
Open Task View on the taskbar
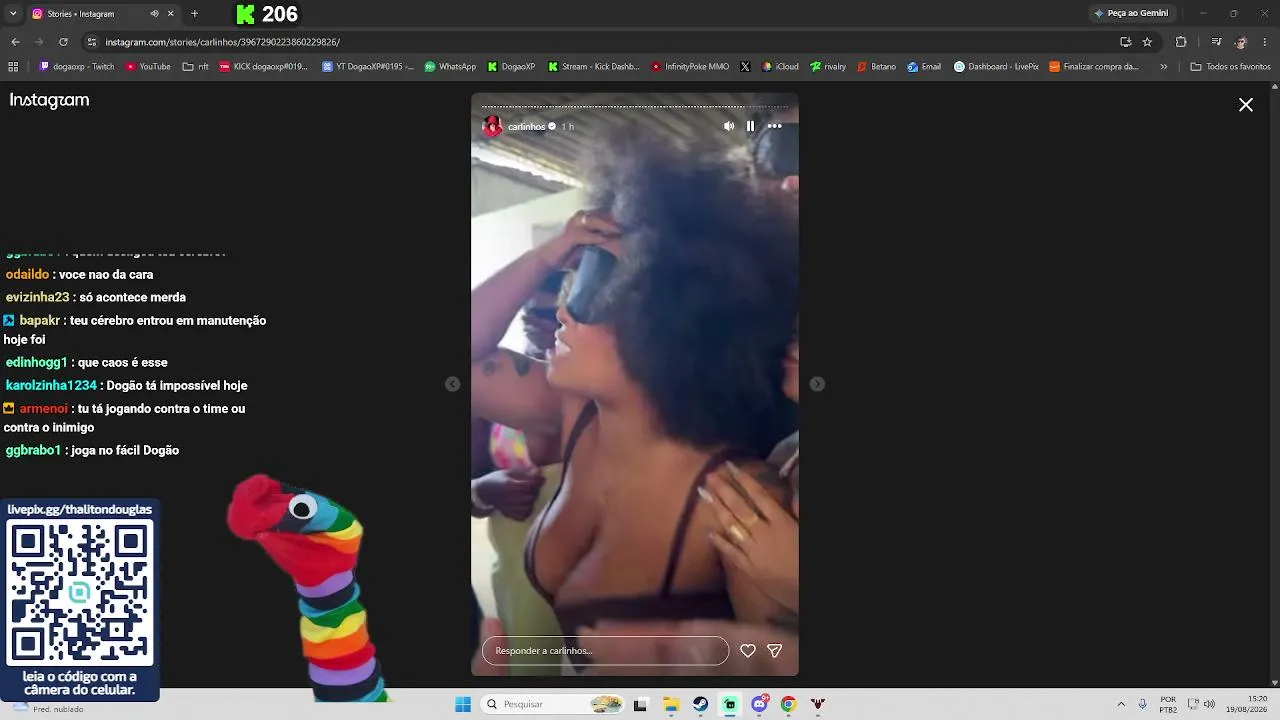pyautogui.click(x=640, y=704)
